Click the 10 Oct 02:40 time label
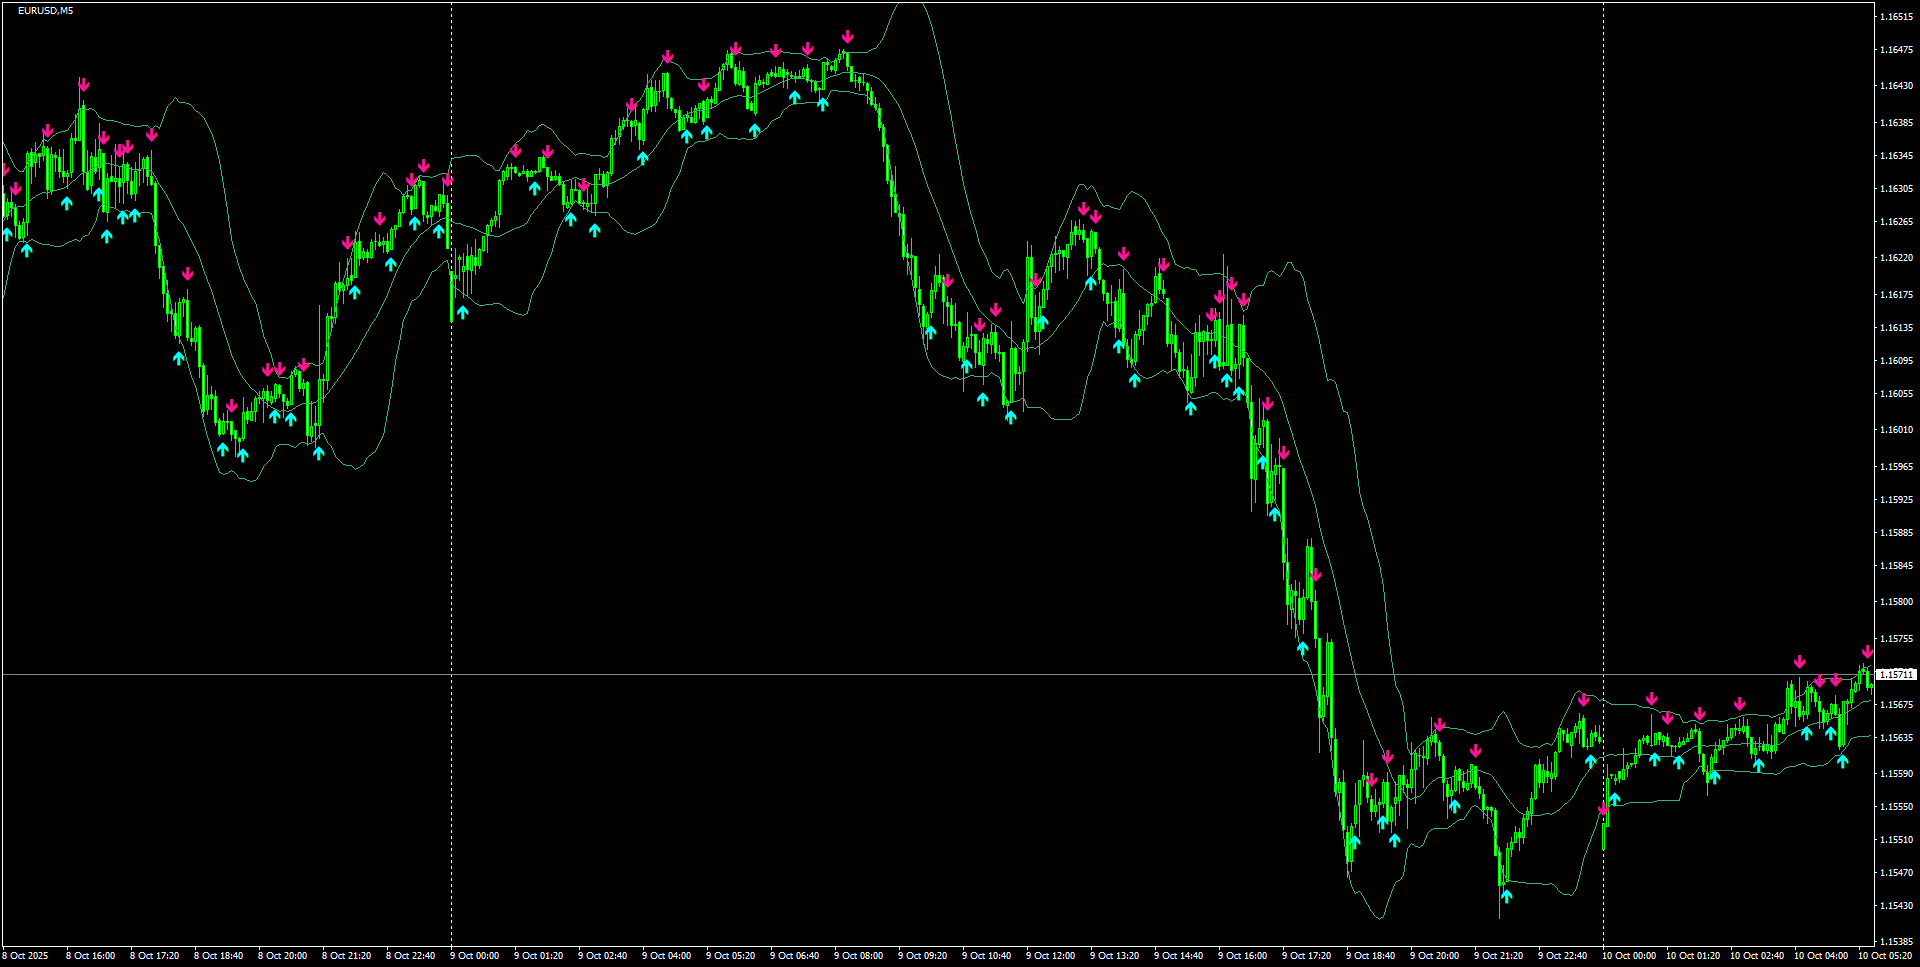This screenshot has height=967, width=1920. point(1756,956)
